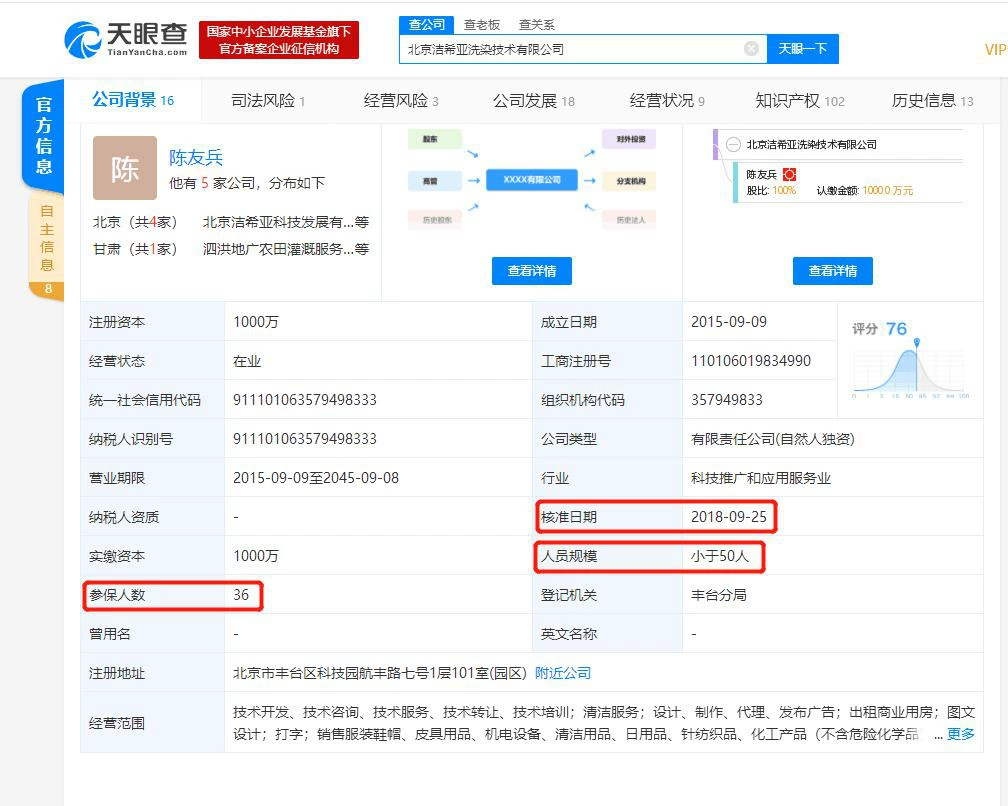The image size is (1008, 806).
Task: Open the 司法风险 tab
Action: tap(268, 101)
